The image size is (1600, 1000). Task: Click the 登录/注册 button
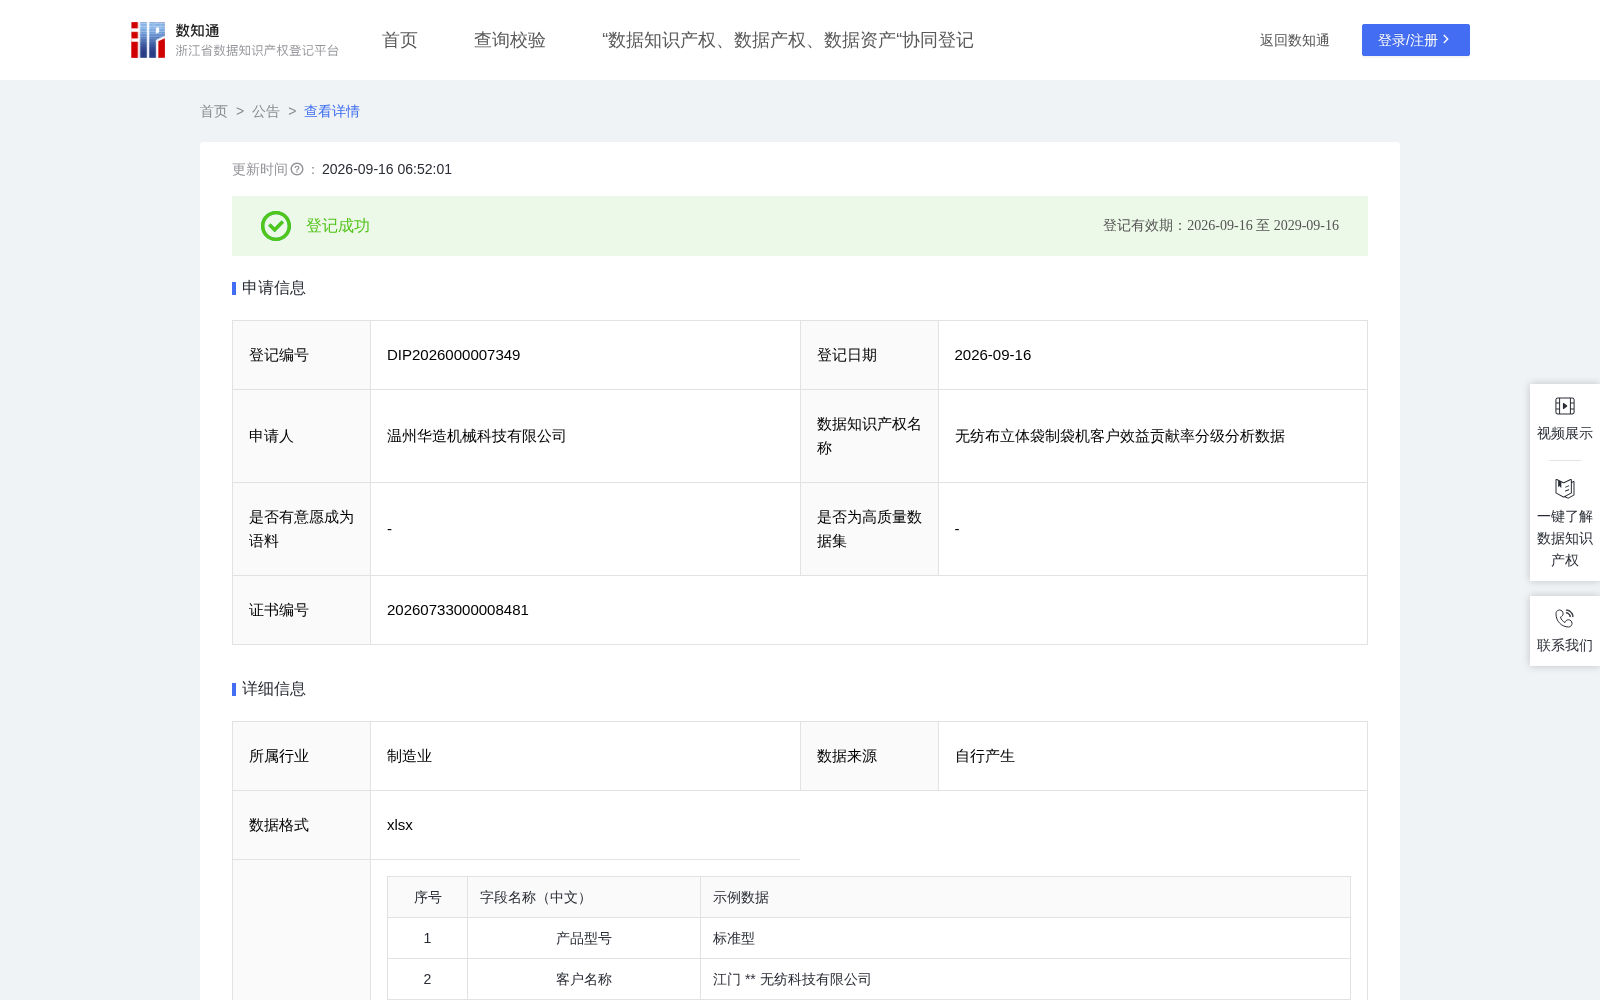(x=1416, y=40)
